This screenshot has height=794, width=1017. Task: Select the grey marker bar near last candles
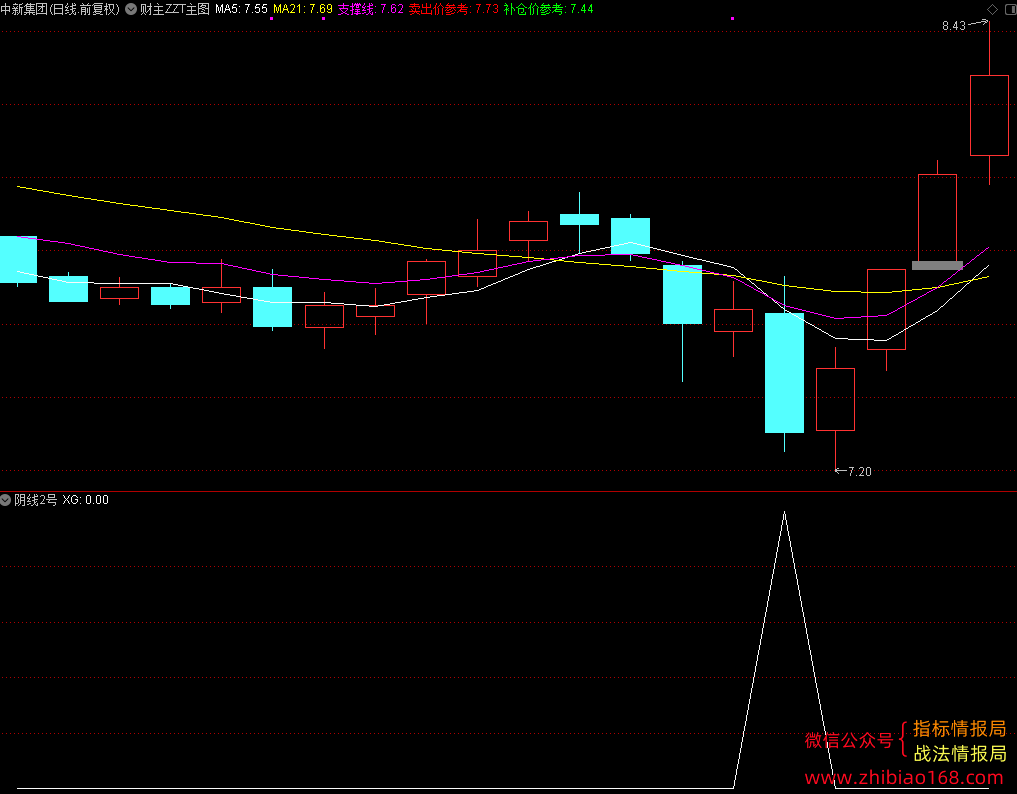[x=937, y=265]
